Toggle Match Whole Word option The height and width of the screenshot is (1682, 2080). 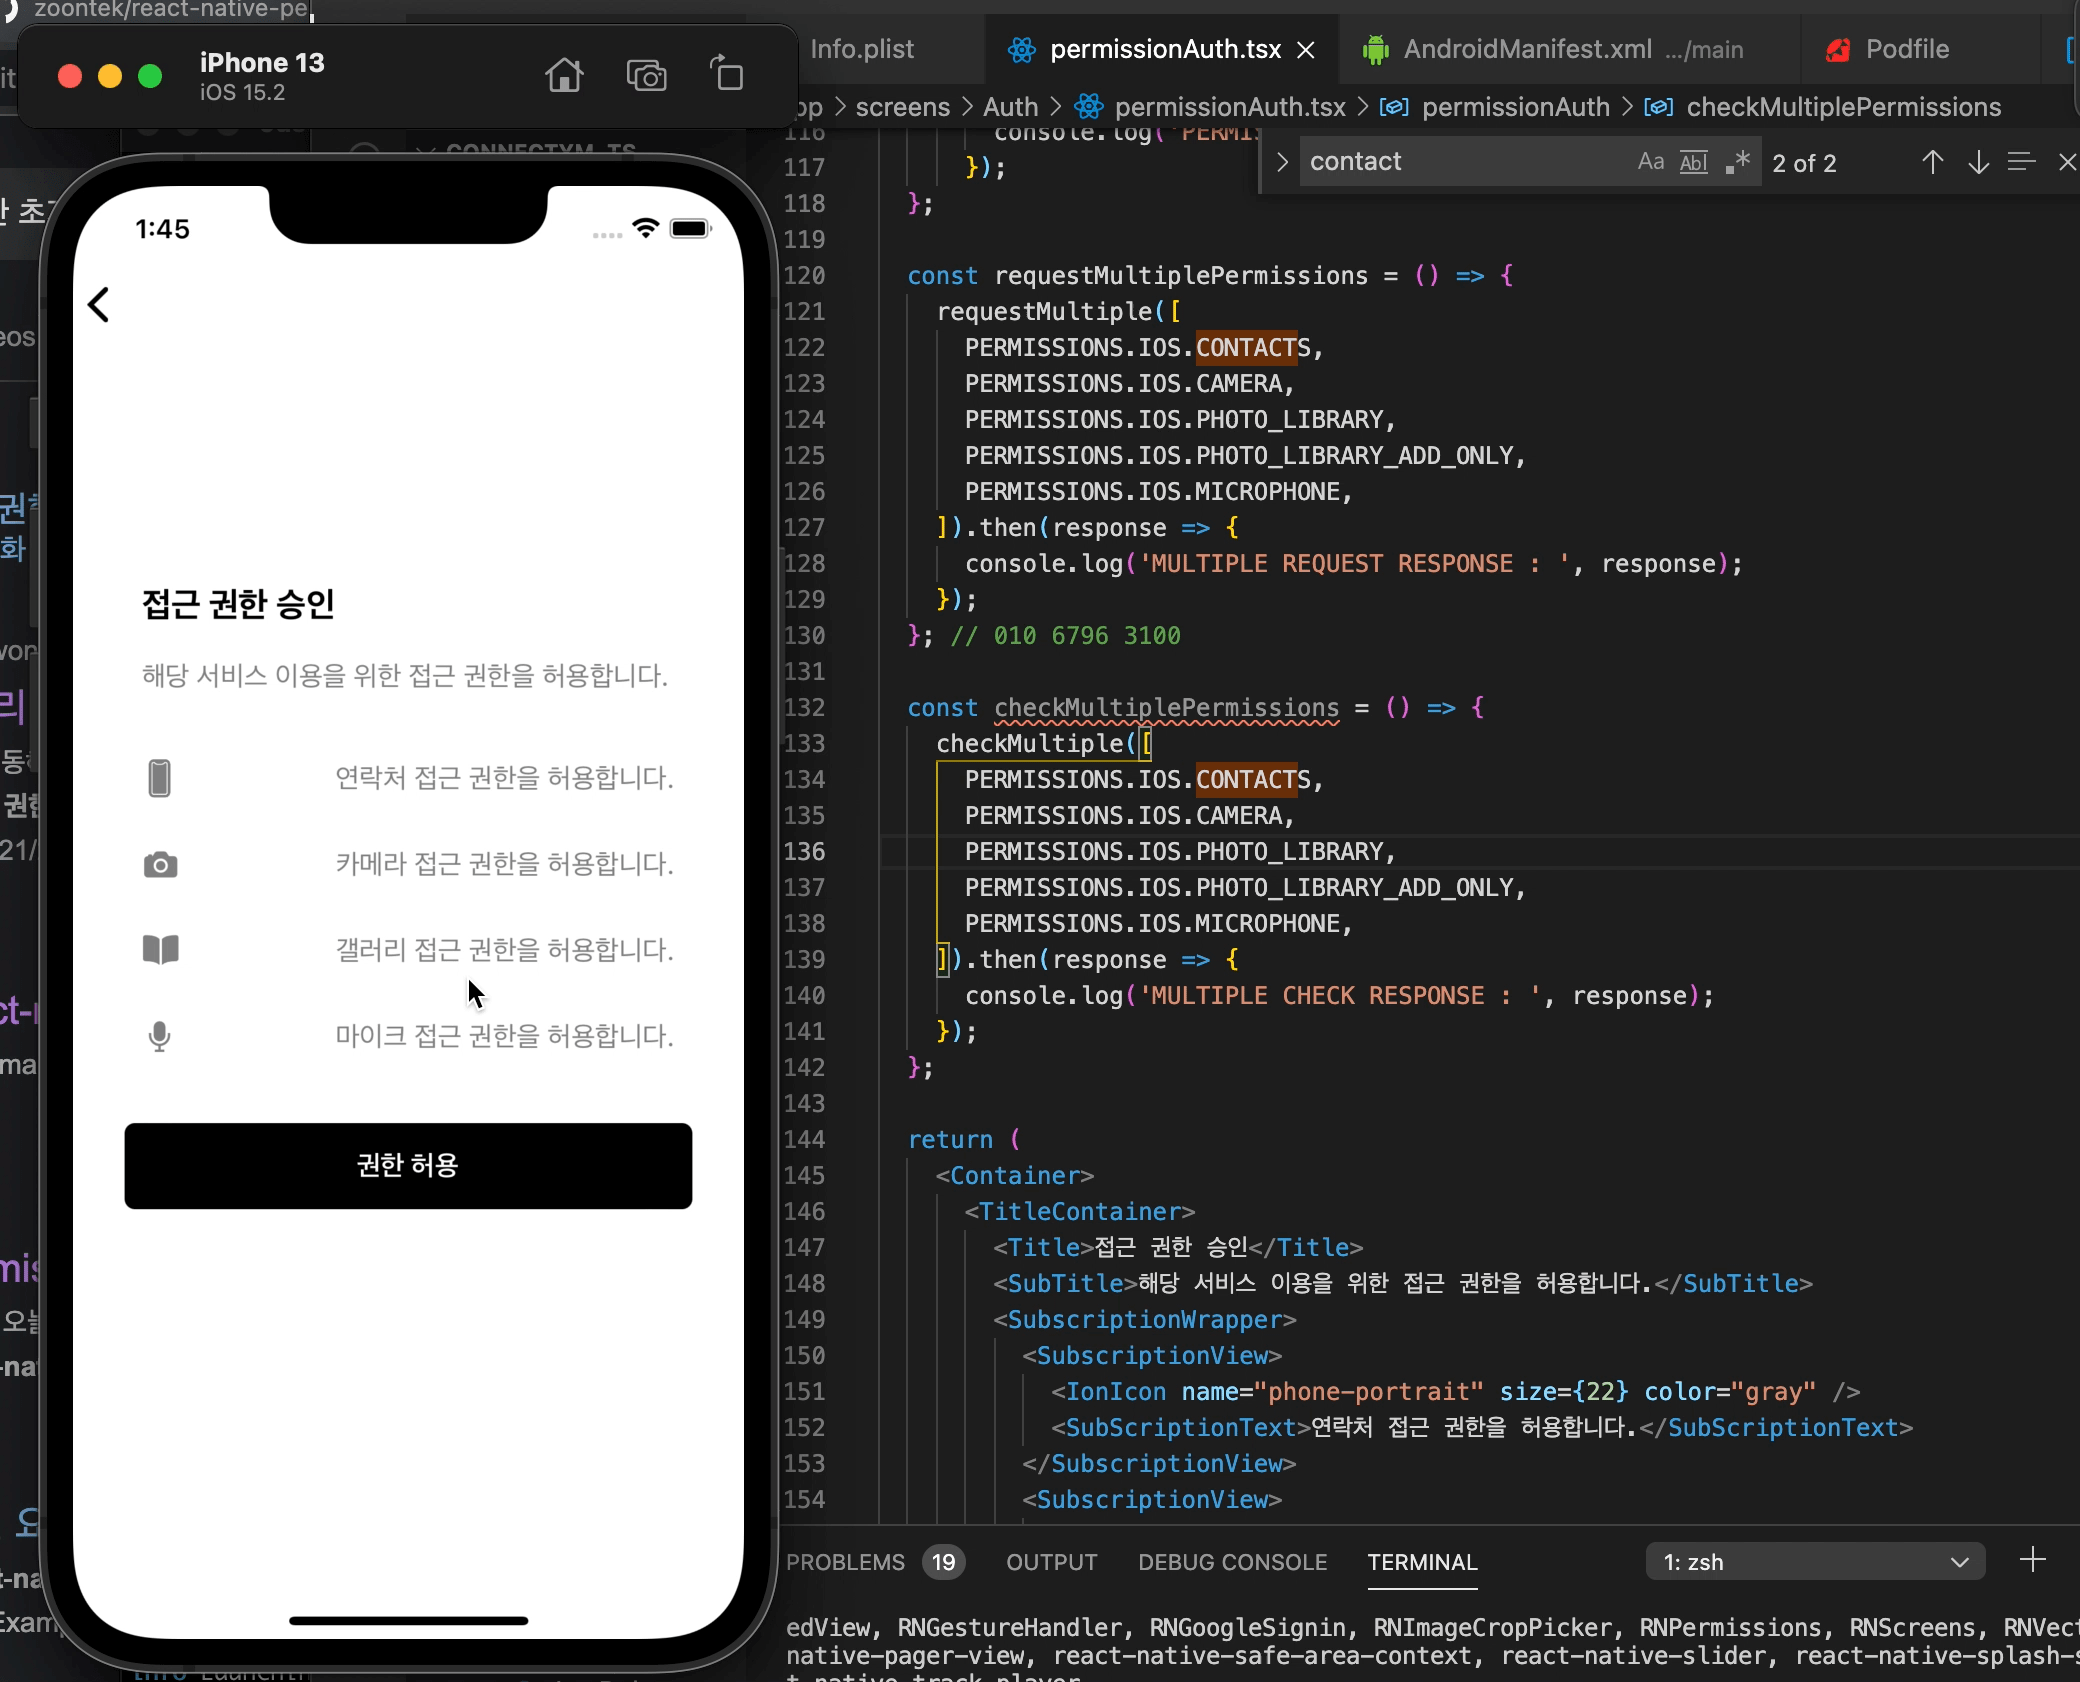coord(1693,162)
